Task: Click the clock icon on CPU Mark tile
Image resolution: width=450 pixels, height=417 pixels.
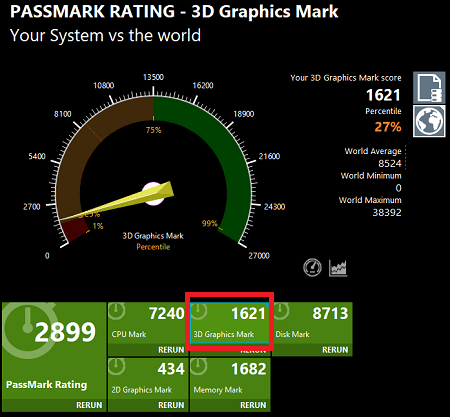Action: pyautogui.click(x=117, y=311)
